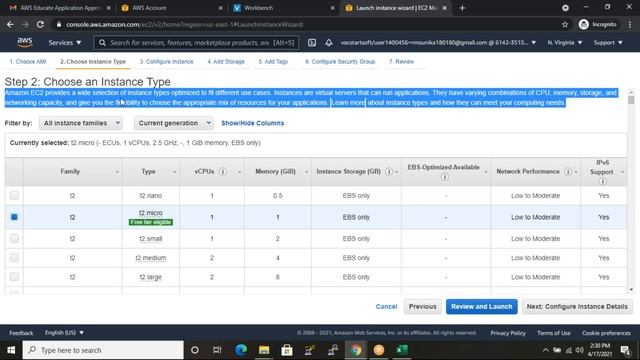Select the t2.large instance checkbox
The width and height of the screenshot is (640, 360).
[x=14, y=276]
